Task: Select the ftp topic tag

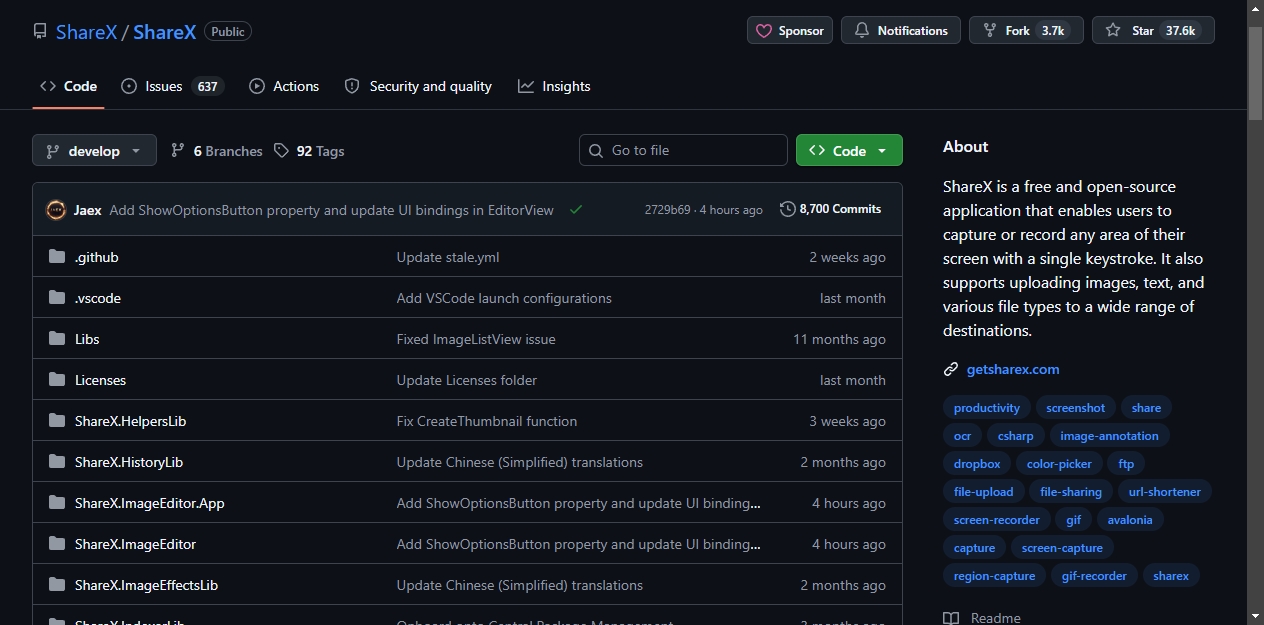Action: 1126,464
